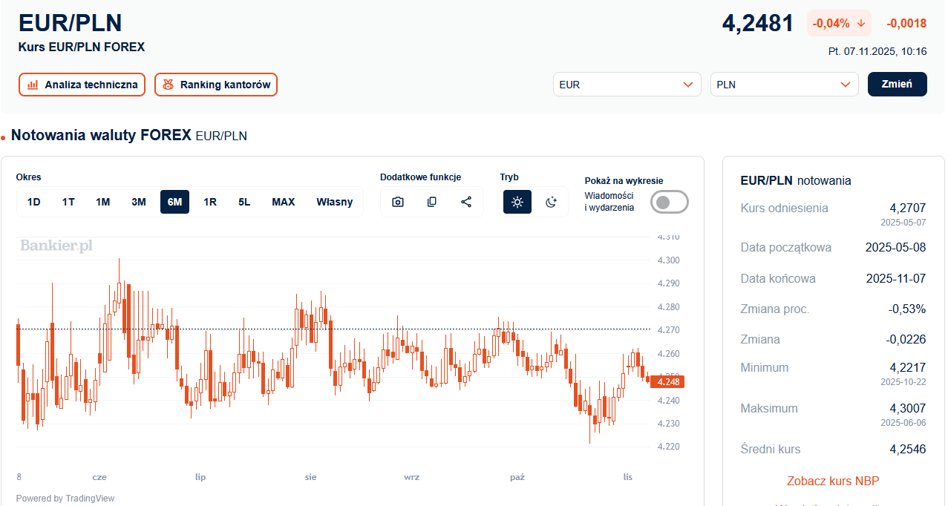The width and height of the screenshot is (948, 506).
Task: Click the chart icon in Analiza techniczna
Action: coord(33,85)
